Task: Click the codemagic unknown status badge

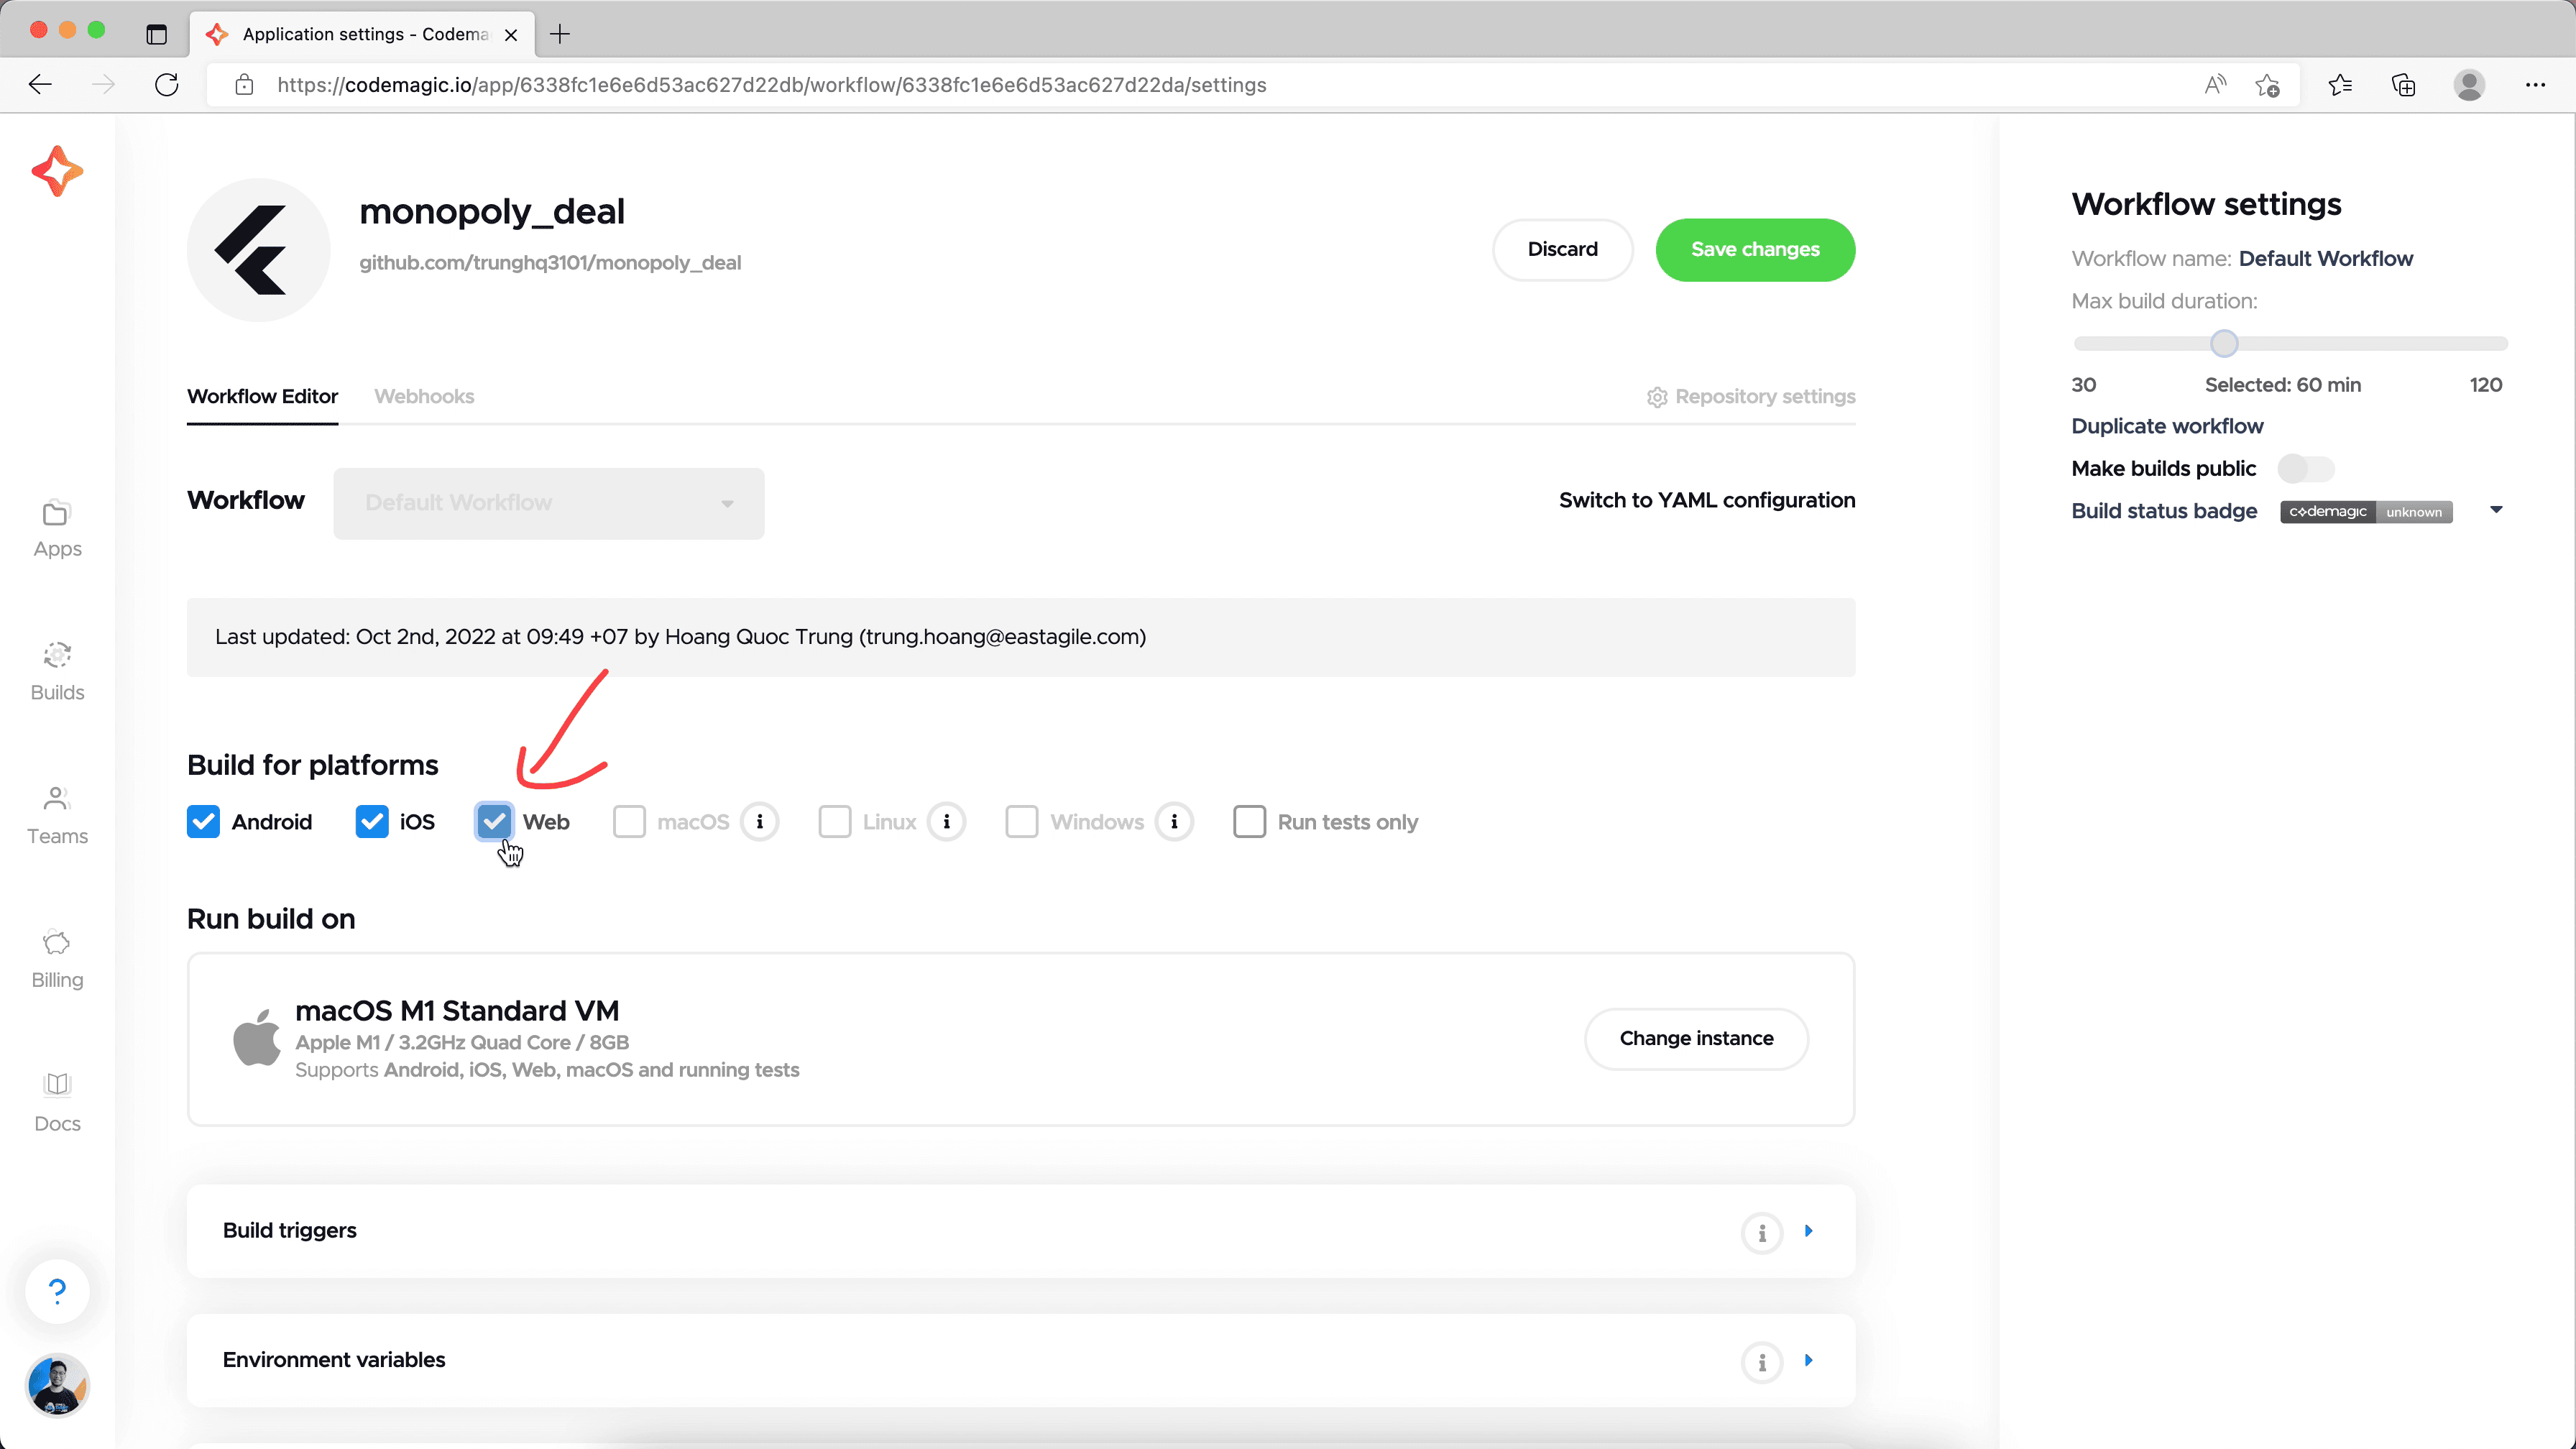Action: coord(2366,512)
